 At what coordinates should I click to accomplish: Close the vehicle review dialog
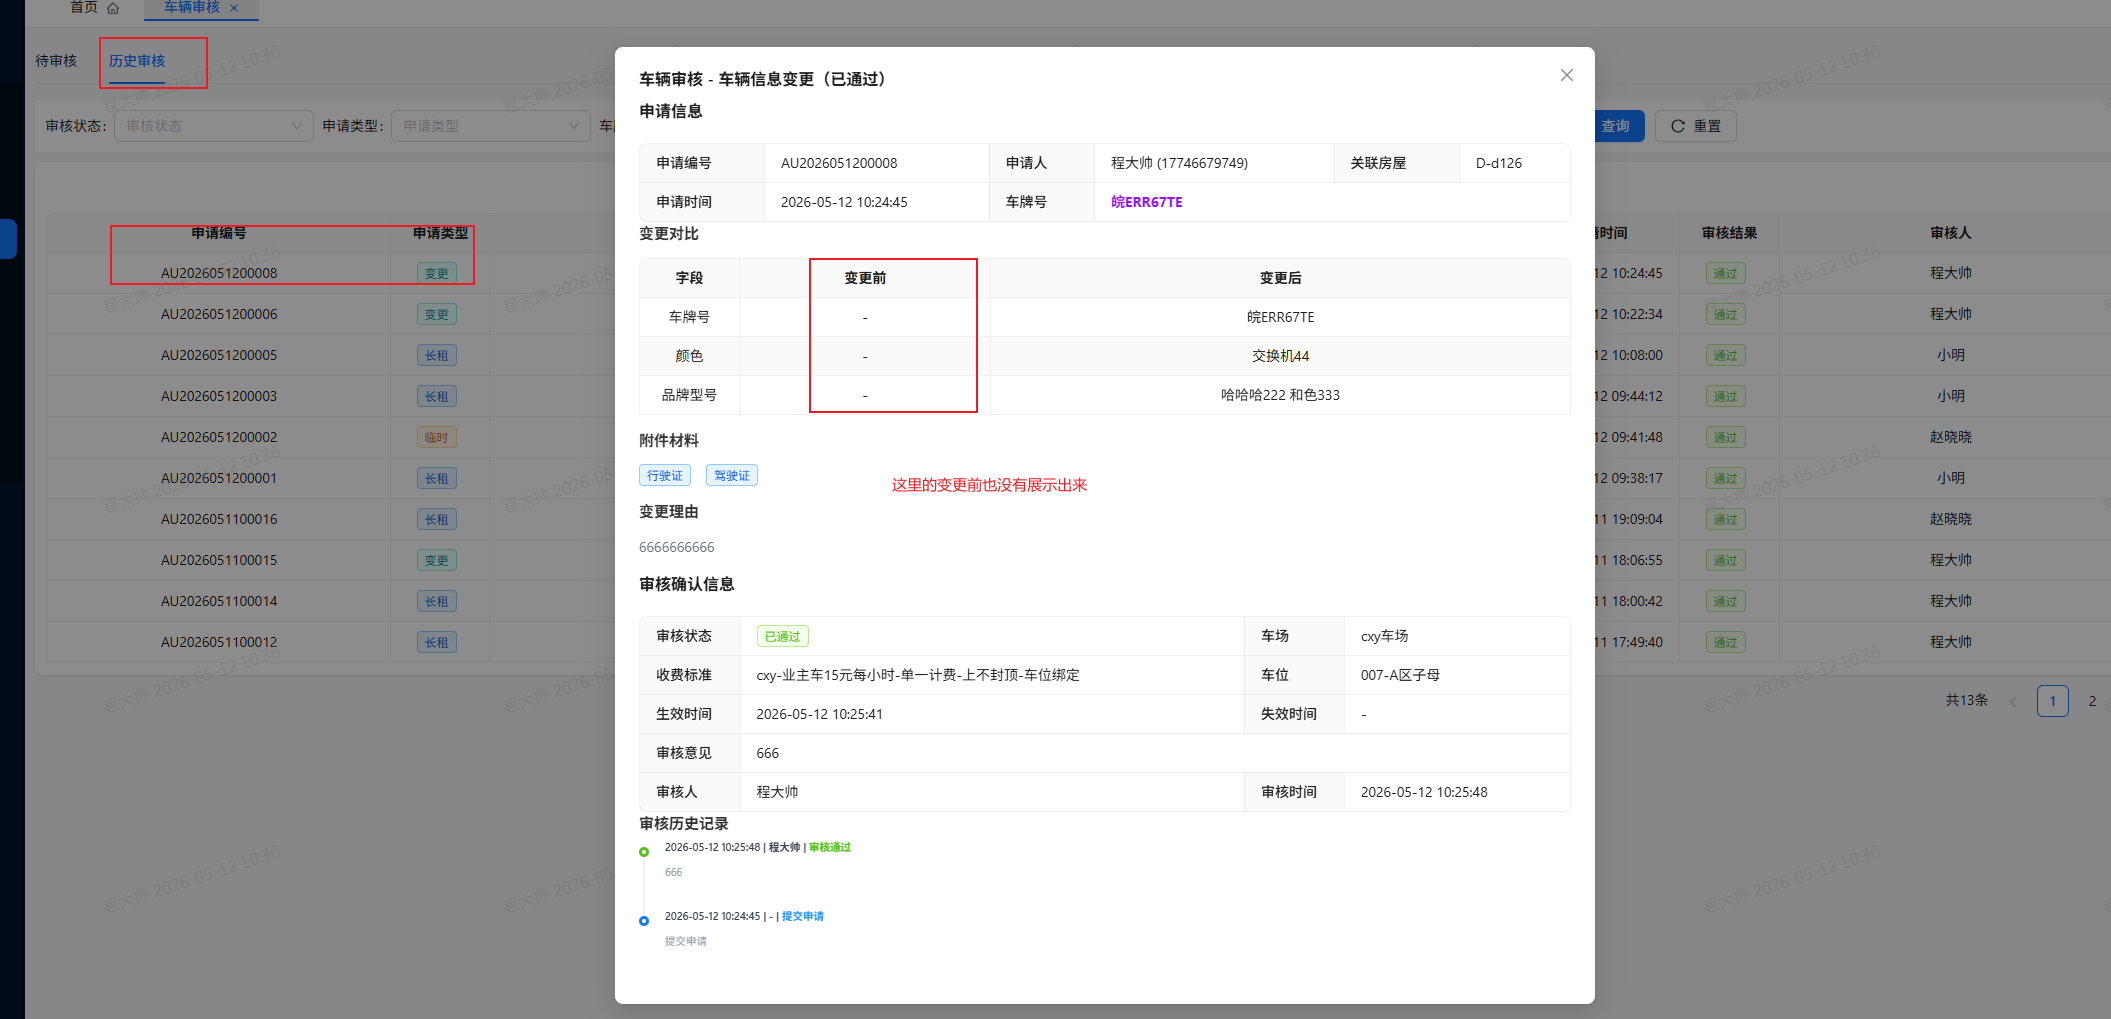click(1566, 76)
